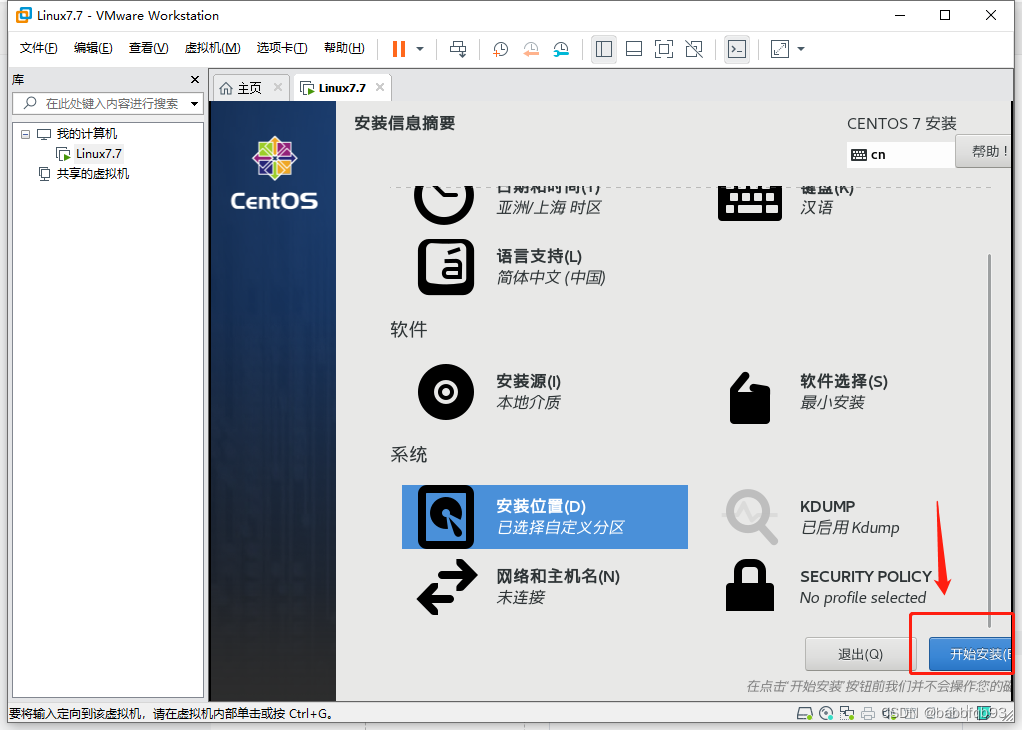The width and height of the screenshot is (1022, 730).
Task: Collapse the 我的计算机 tree node
Action: click(25, 134)
